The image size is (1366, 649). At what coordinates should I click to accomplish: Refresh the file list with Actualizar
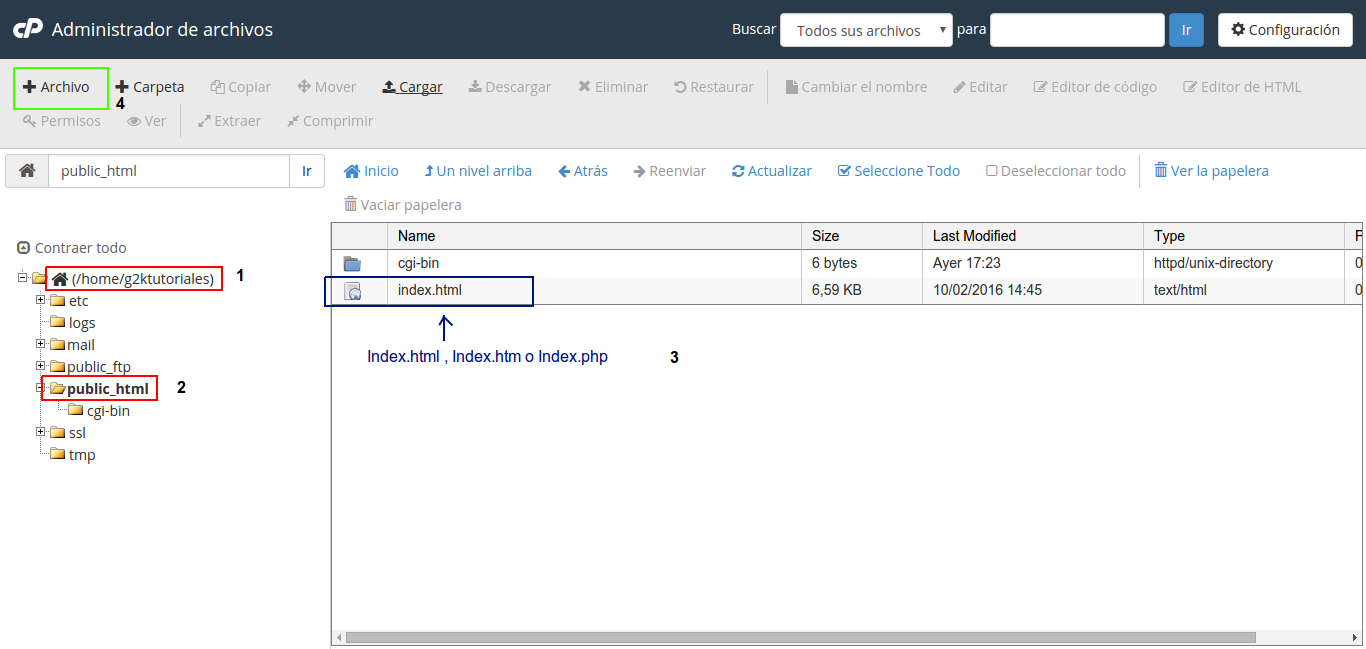[771, 171]
